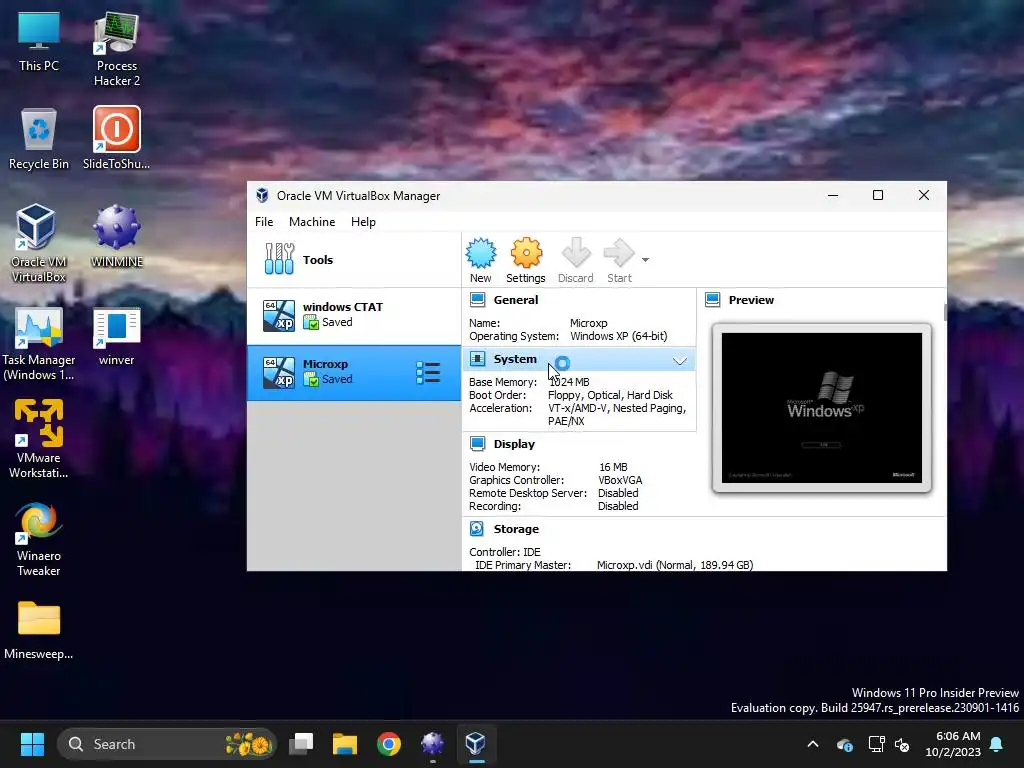Select the windows CTAT virtual machine

pos(353,315)
